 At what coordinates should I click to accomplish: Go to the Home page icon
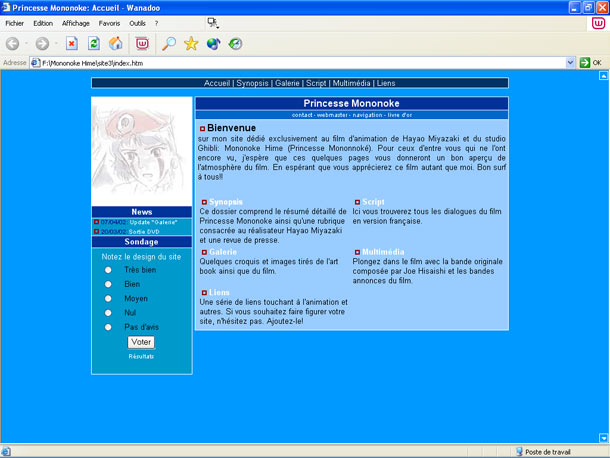click(x=116, y=44)
